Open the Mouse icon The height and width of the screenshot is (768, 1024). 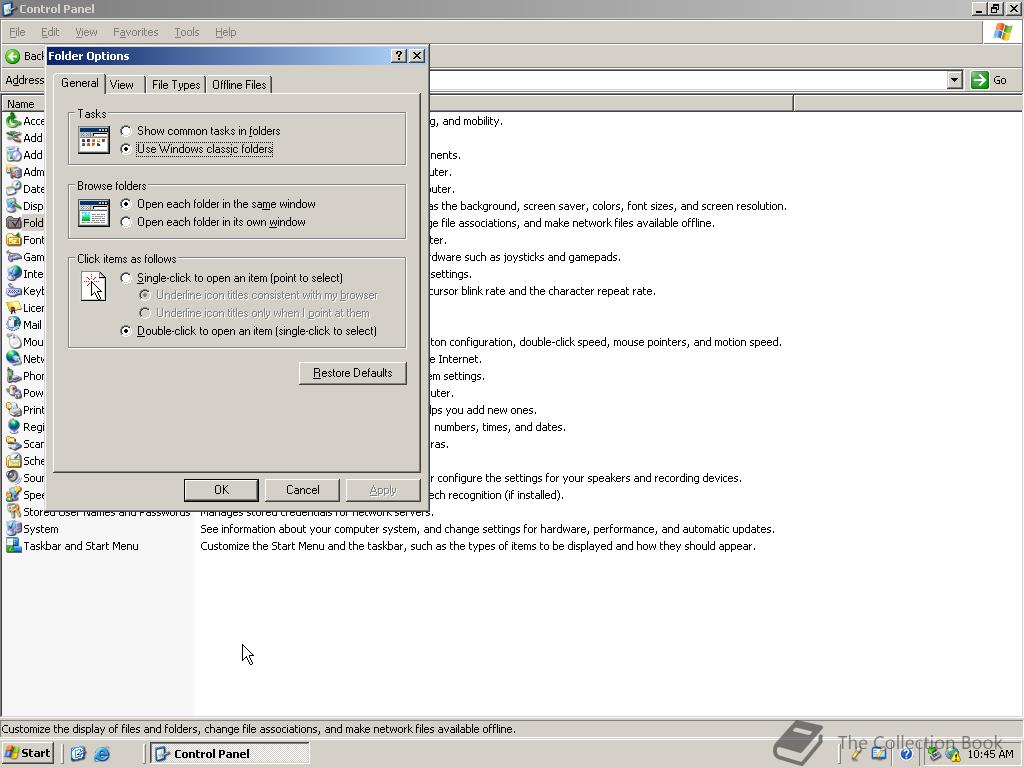[14, 342]
